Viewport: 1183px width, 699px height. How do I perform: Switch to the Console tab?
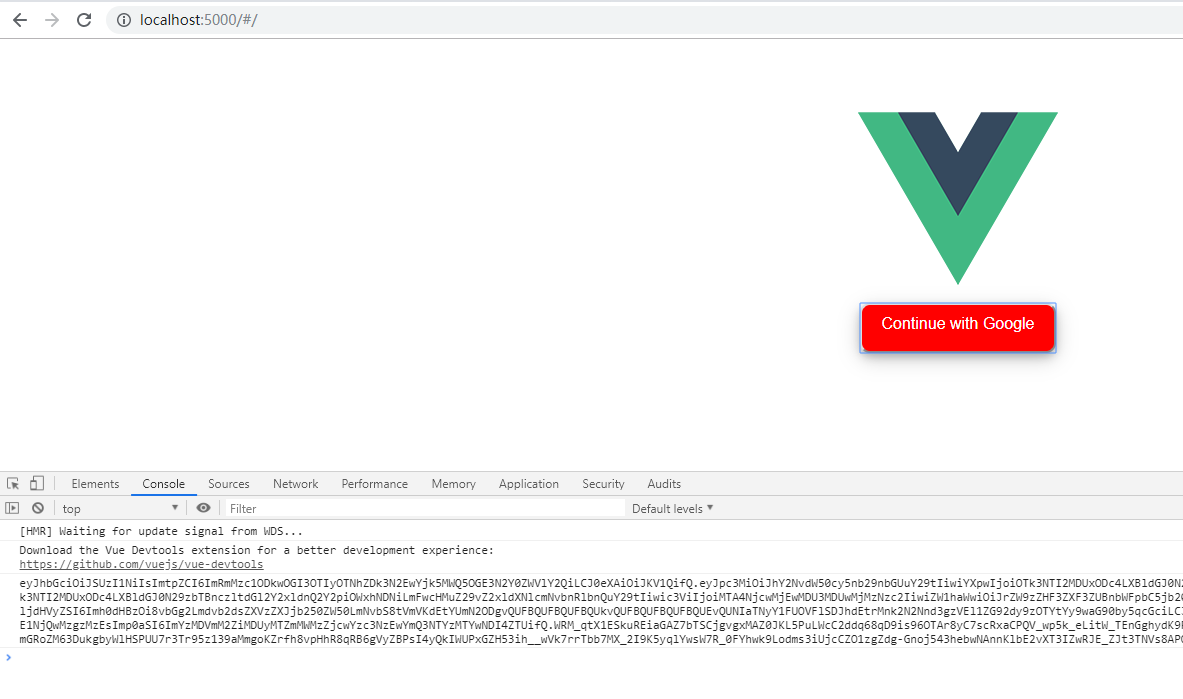tap(164, 484)
